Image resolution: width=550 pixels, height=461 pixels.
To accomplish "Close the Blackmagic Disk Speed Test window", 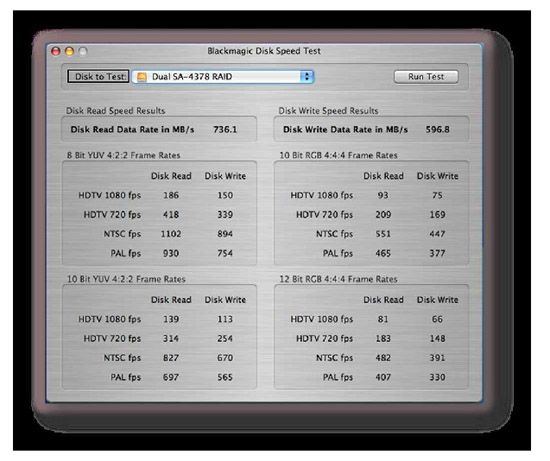I will tap(56, 52).
